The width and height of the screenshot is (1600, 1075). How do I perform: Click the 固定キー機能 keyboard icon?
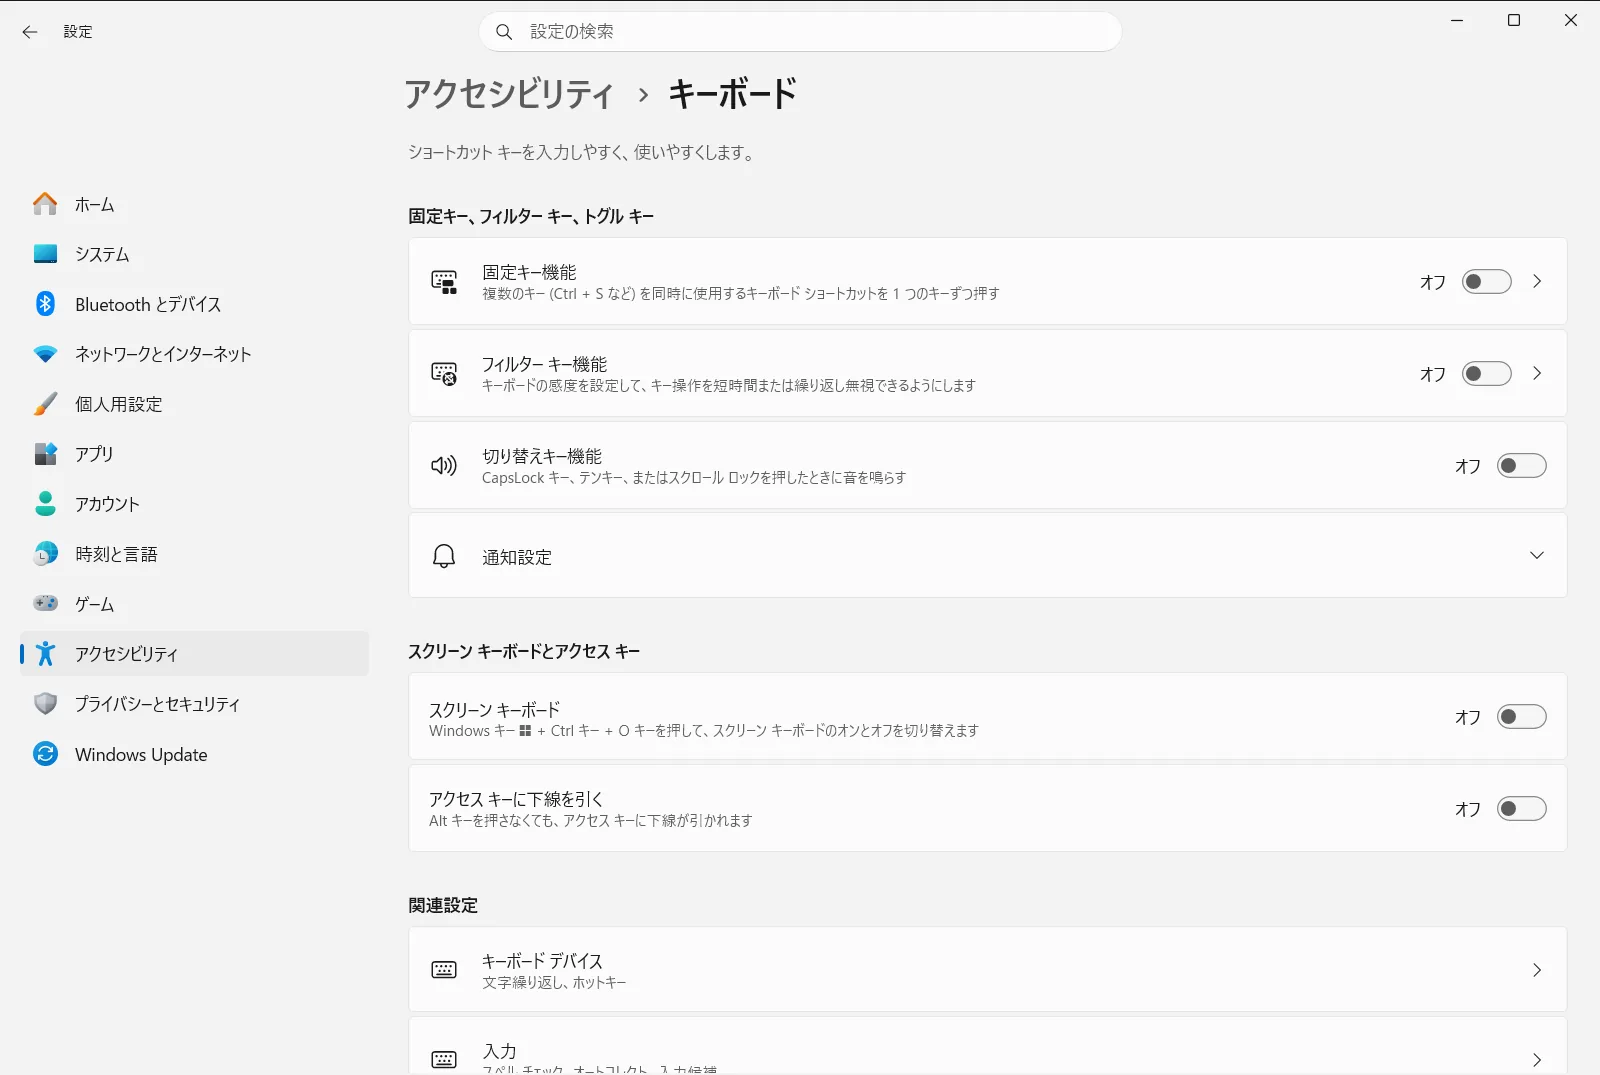point(444,282)
